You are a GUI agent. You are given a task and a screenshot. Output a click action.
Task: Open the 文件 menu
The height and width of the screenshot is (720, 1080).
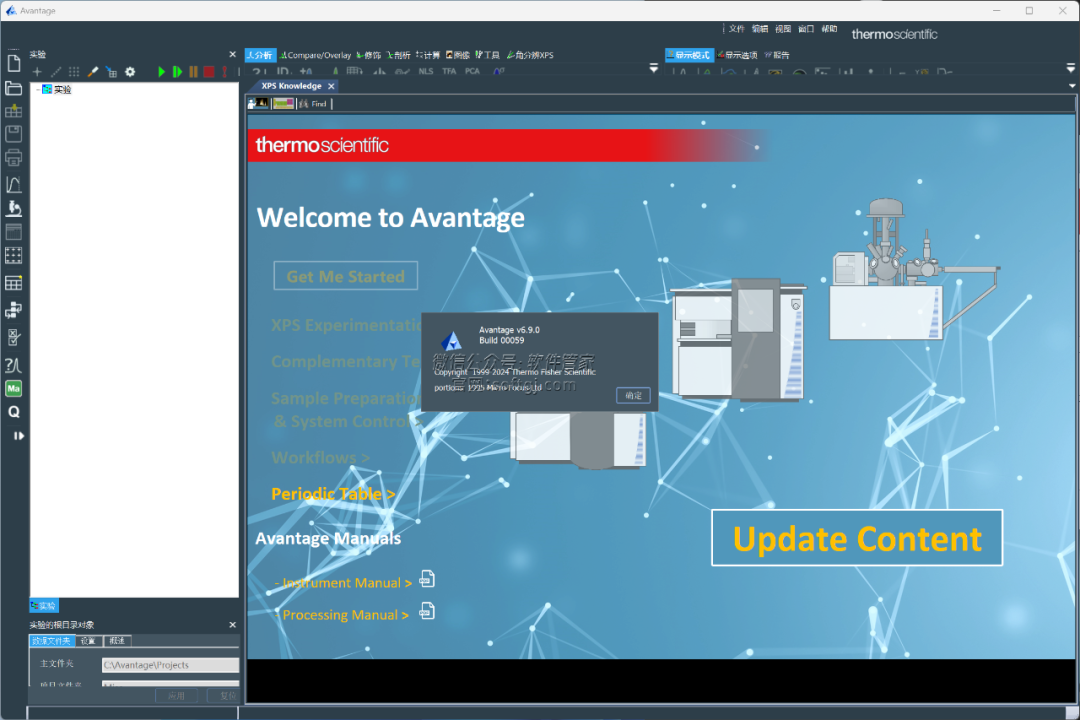click(x=736, y=29)
